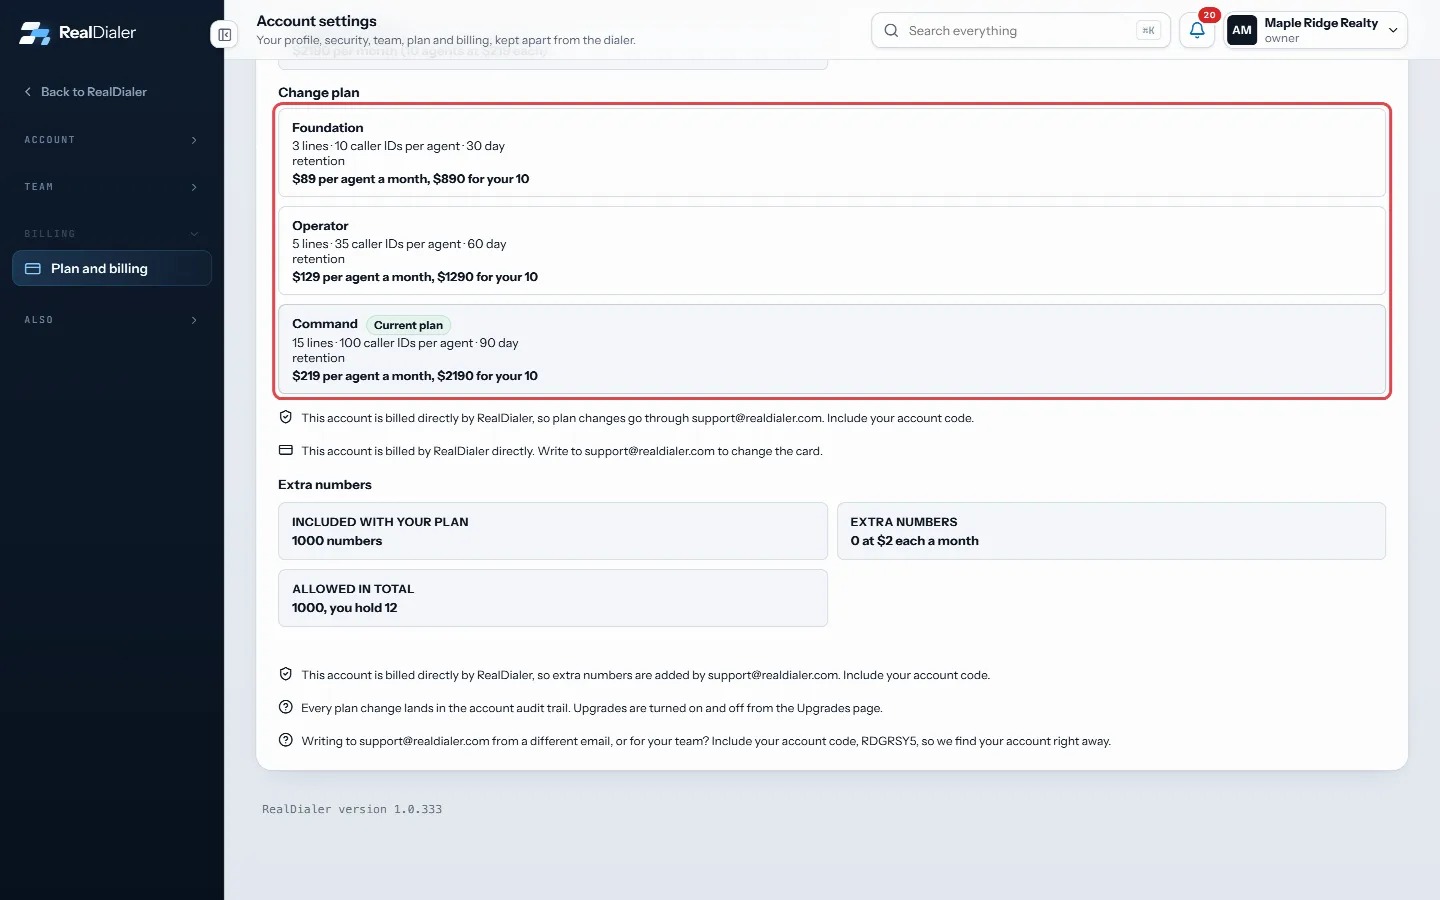Image resolution: width=1440 pixels, height=900 pixels.
Task: Click the question icon beside the audit trail note
Action: pos(286,707)
